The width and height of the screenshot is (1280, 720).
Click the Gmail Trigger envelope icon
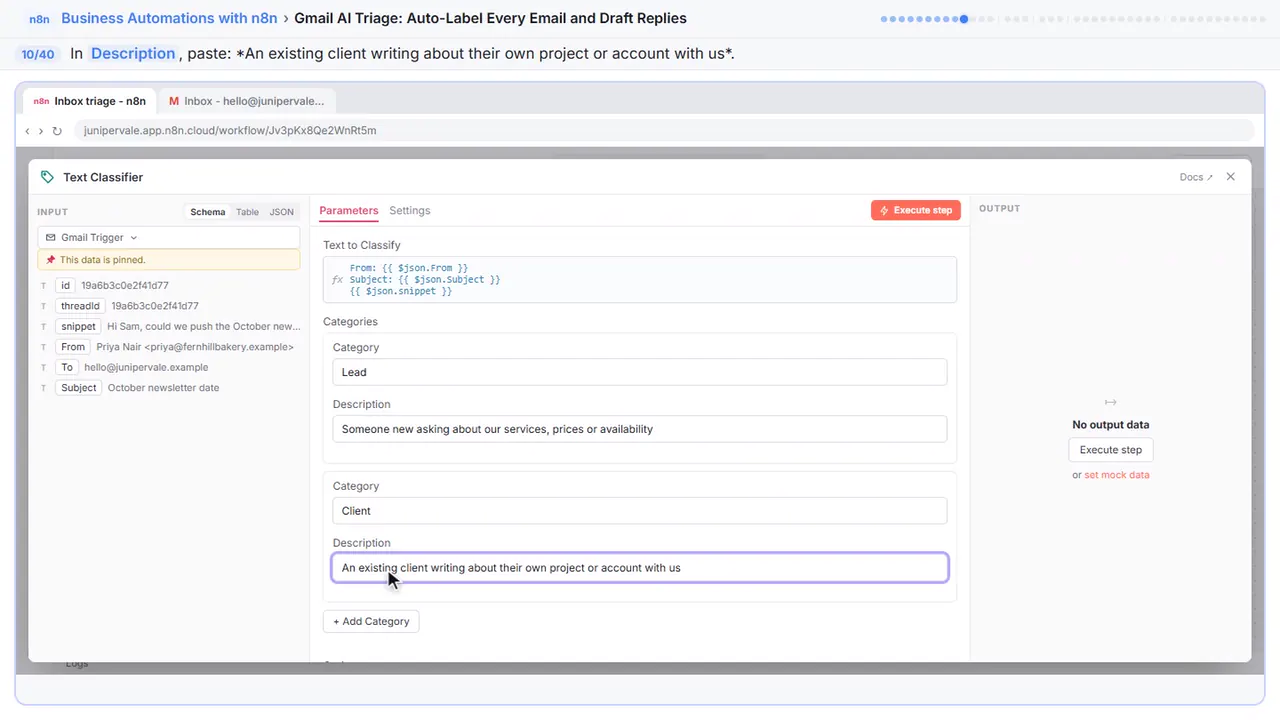(x=51, y=238)
